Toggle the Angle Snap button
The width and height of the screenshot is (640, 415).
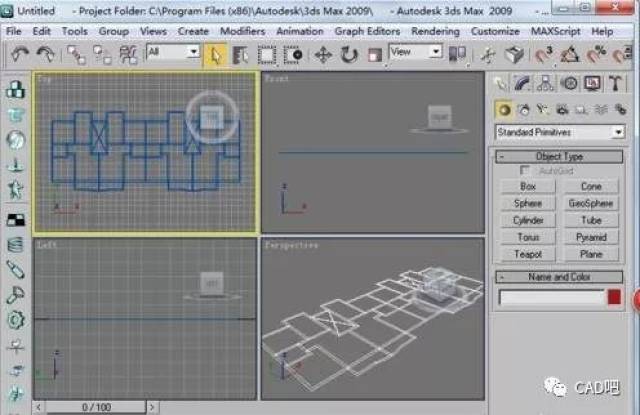(x=570, y=55)
